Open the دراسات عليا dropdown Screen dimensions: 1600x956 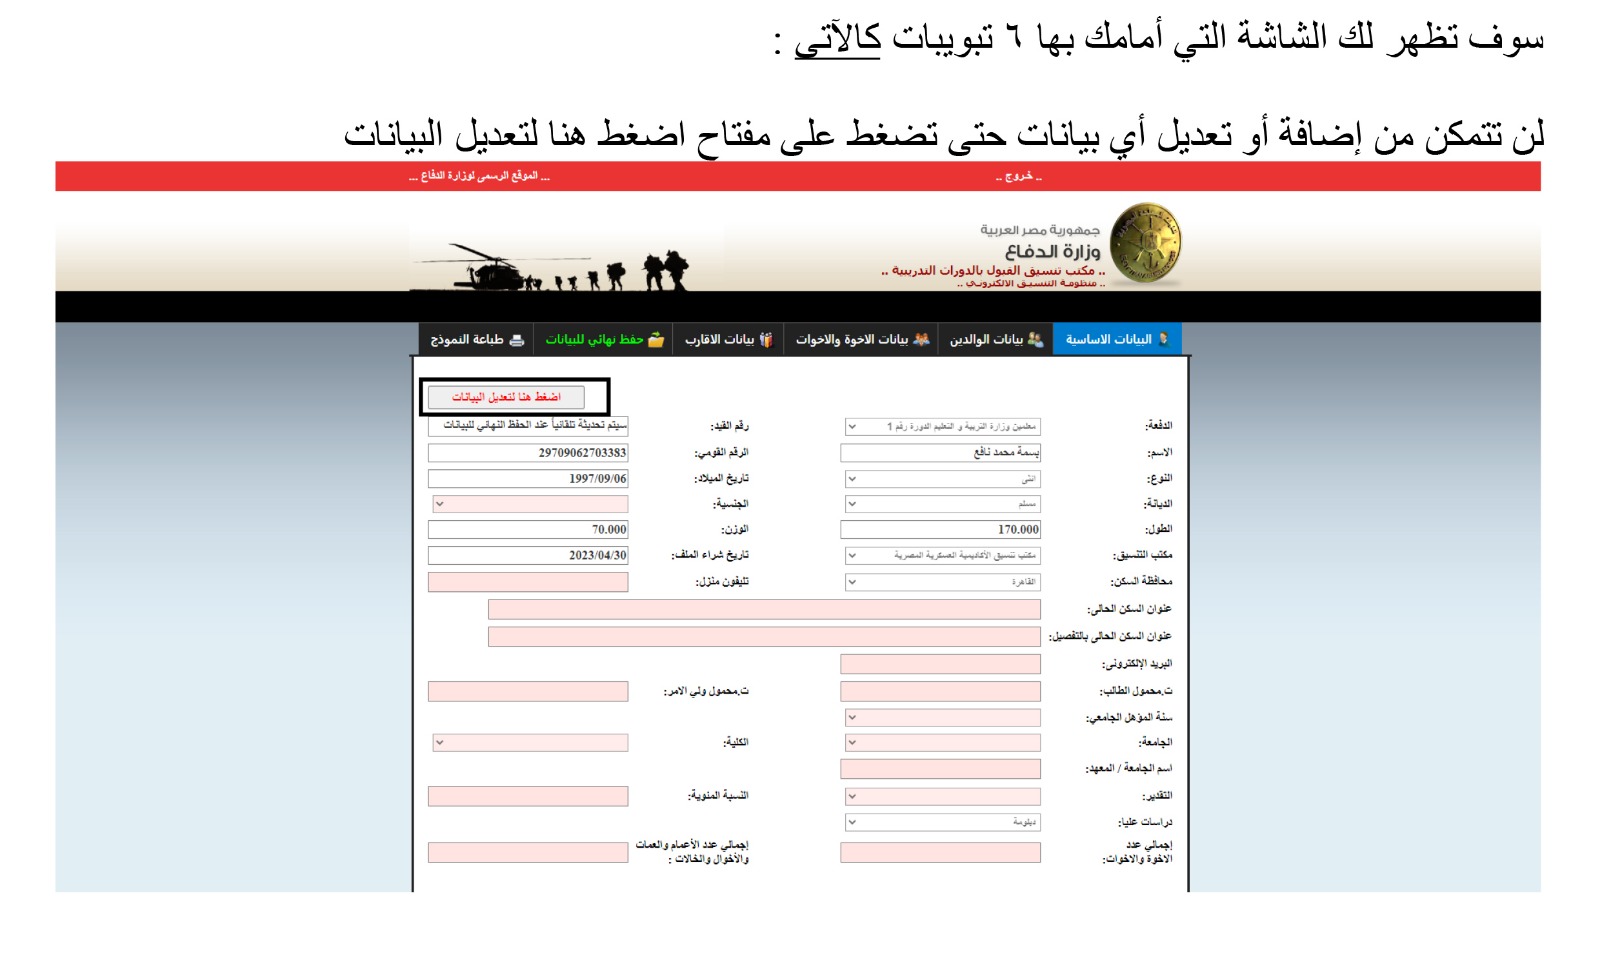[852, 822]
